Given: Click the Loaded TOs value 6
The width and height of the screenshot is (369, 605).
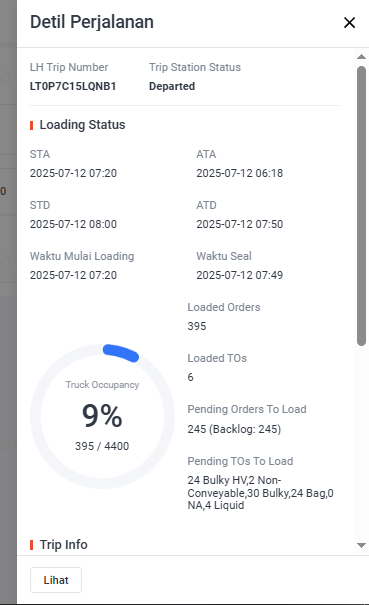Looking at the screenshot, I should click(x=191, y=377).
